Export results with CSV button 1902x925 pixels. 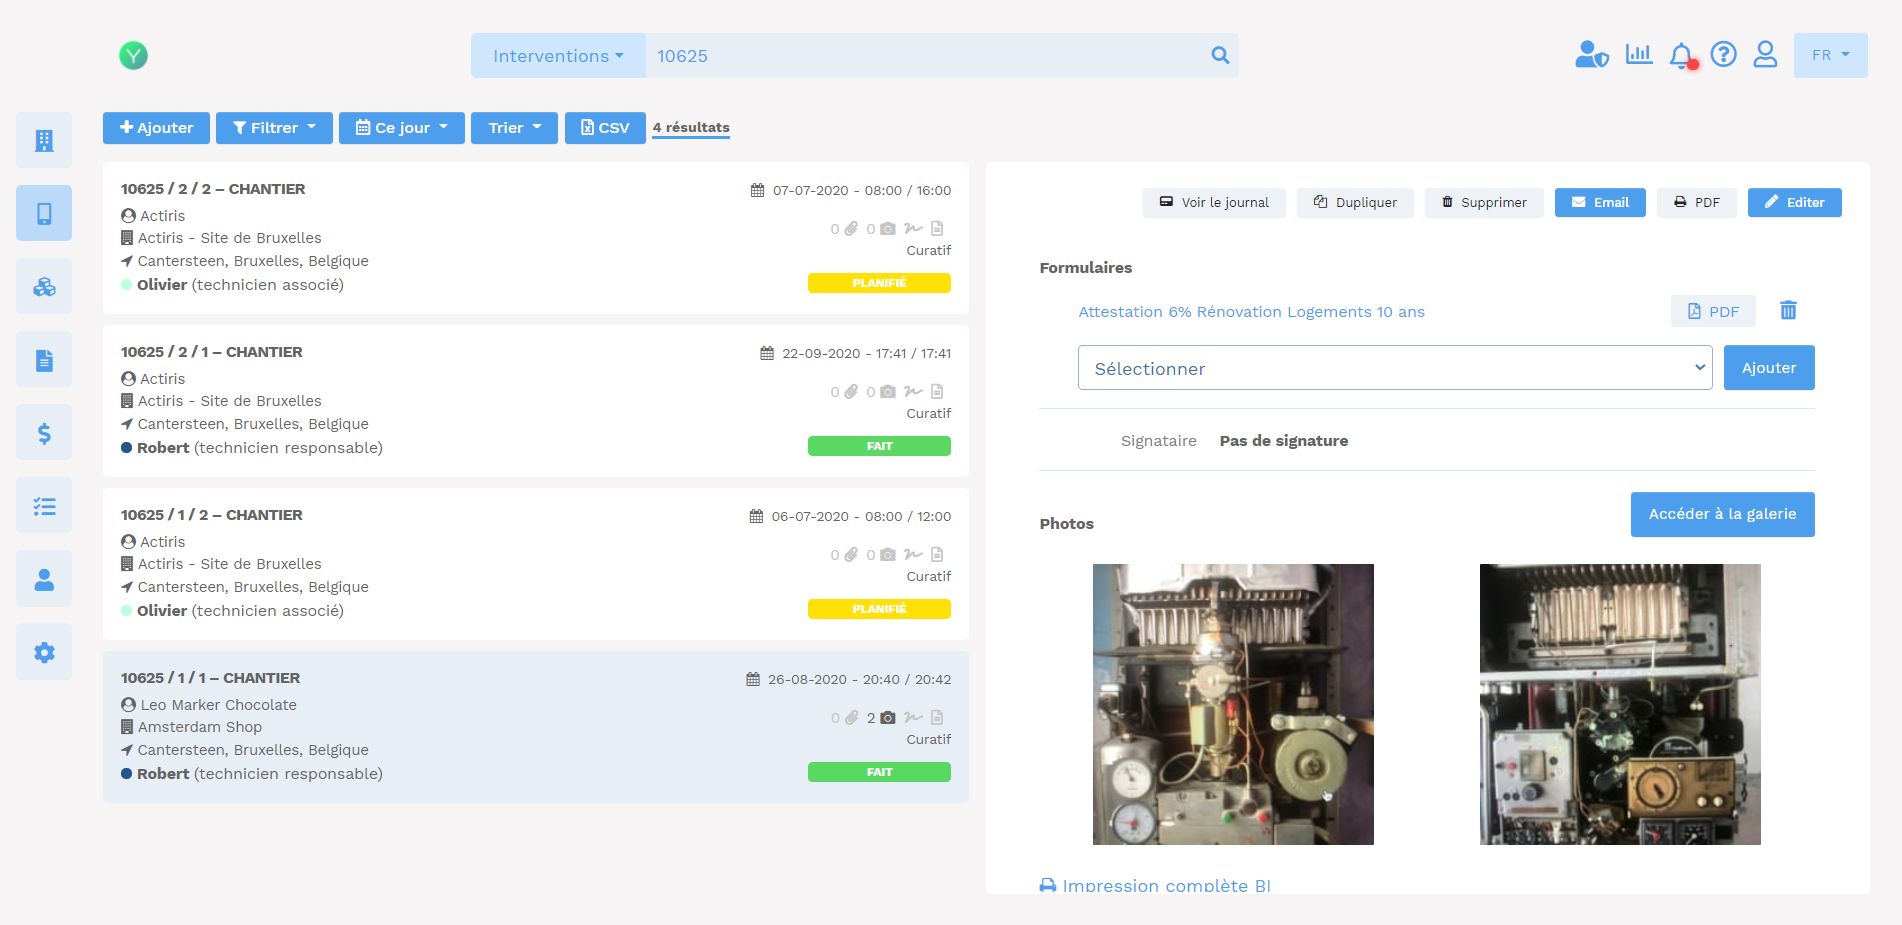tap(605, 128)
